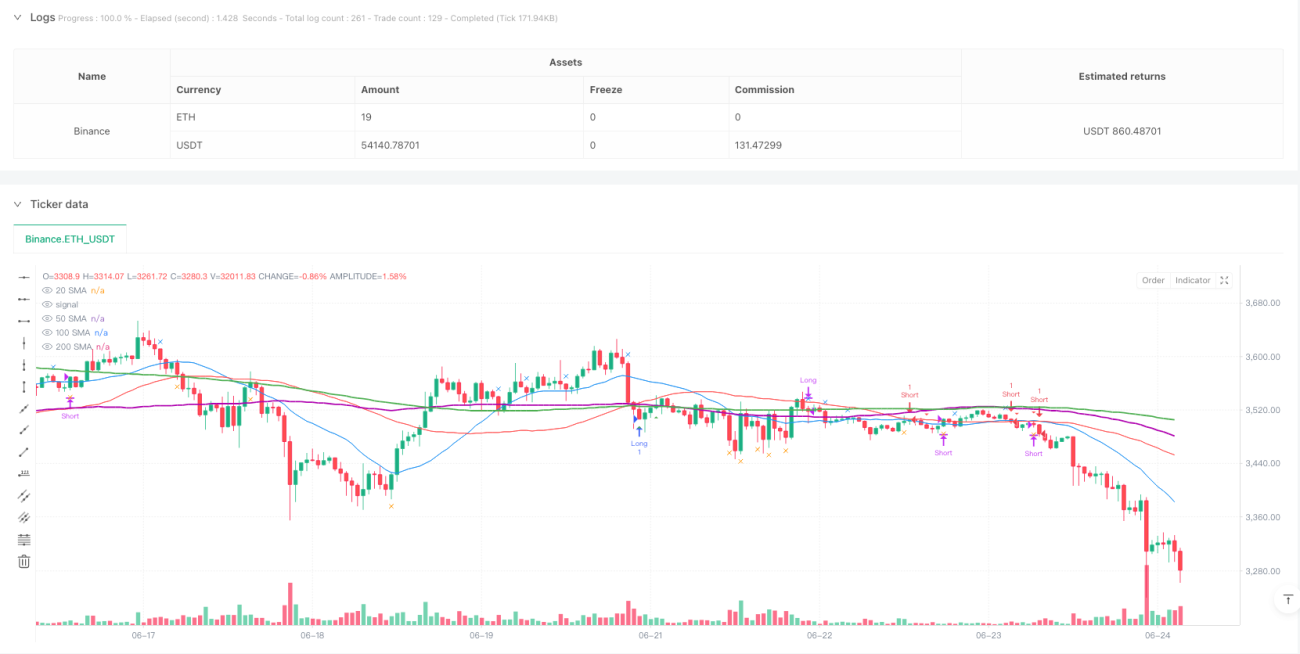Image resolution: width=1300 pixels, height=654 pixels.
Task: Pick the parallel lines drawing tool
Action: [x=24, y=496]
